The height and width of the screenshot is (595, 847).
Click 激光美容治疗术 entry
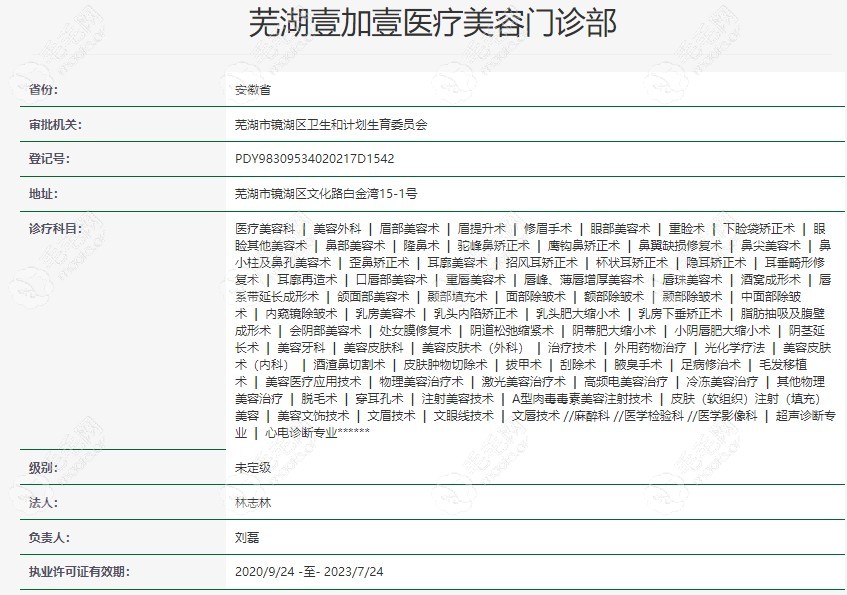(523, 382)
